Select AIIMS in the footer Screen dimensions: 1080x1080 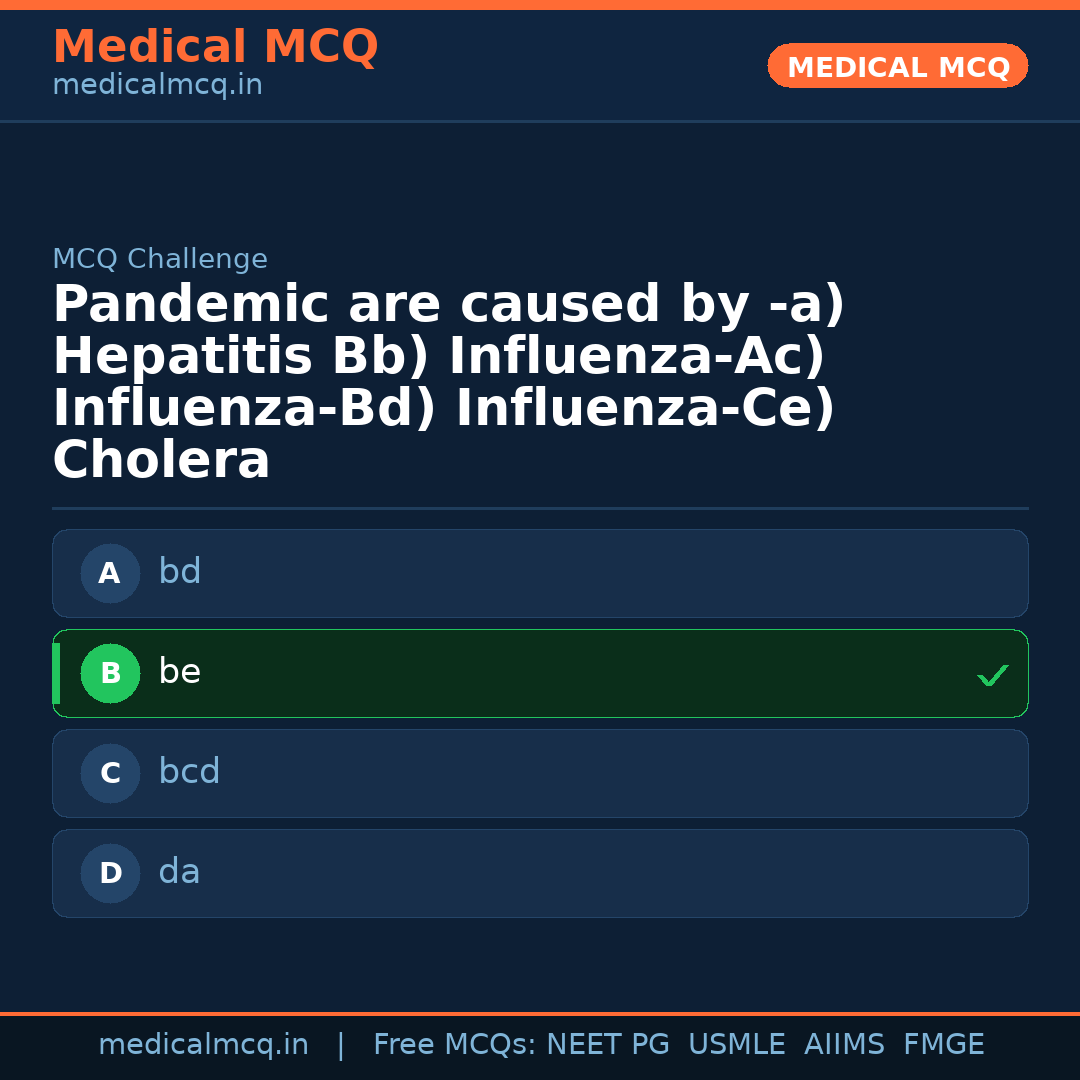click(x=844, y=1045)
